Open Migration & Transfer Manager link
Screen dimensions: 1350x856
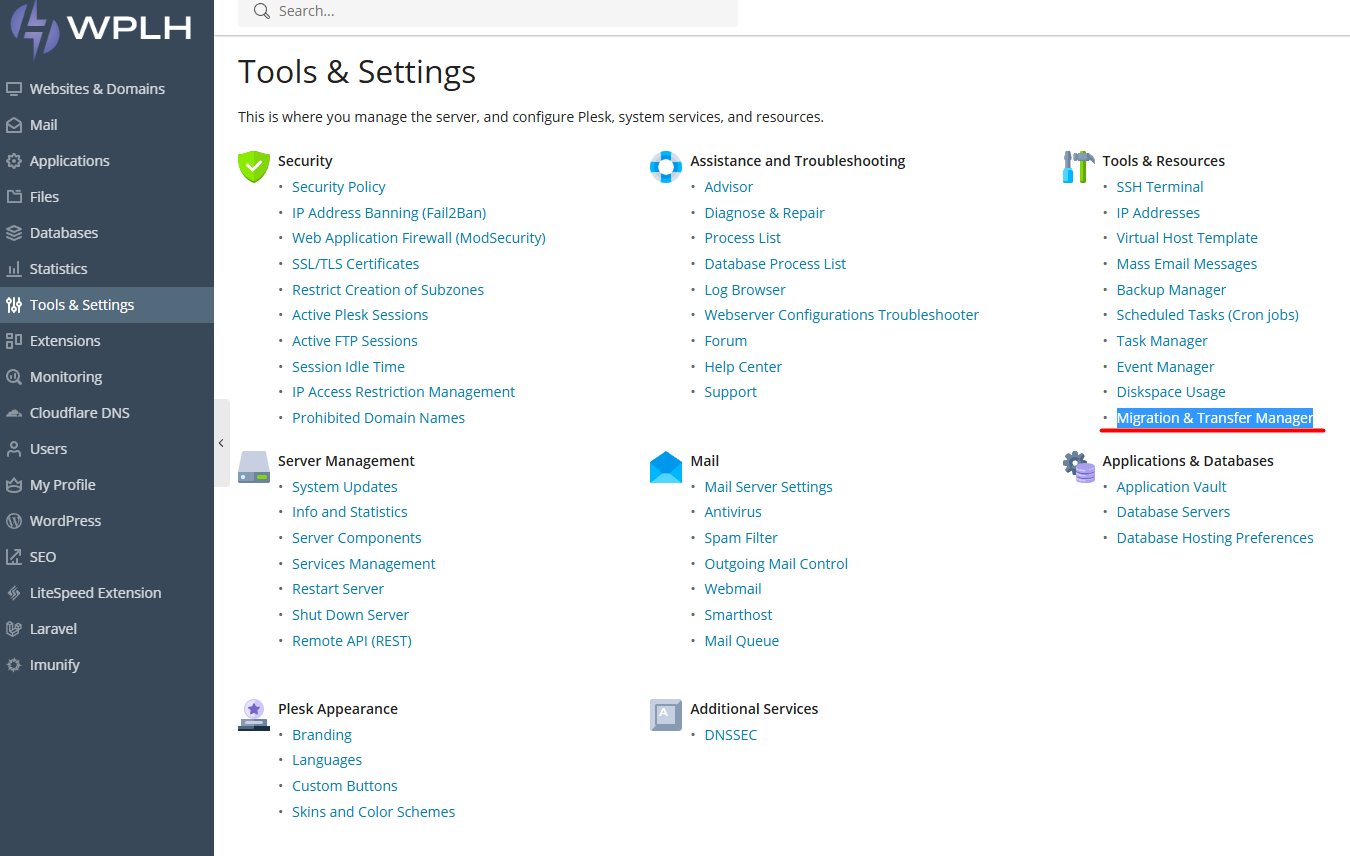click(1214, 418)
